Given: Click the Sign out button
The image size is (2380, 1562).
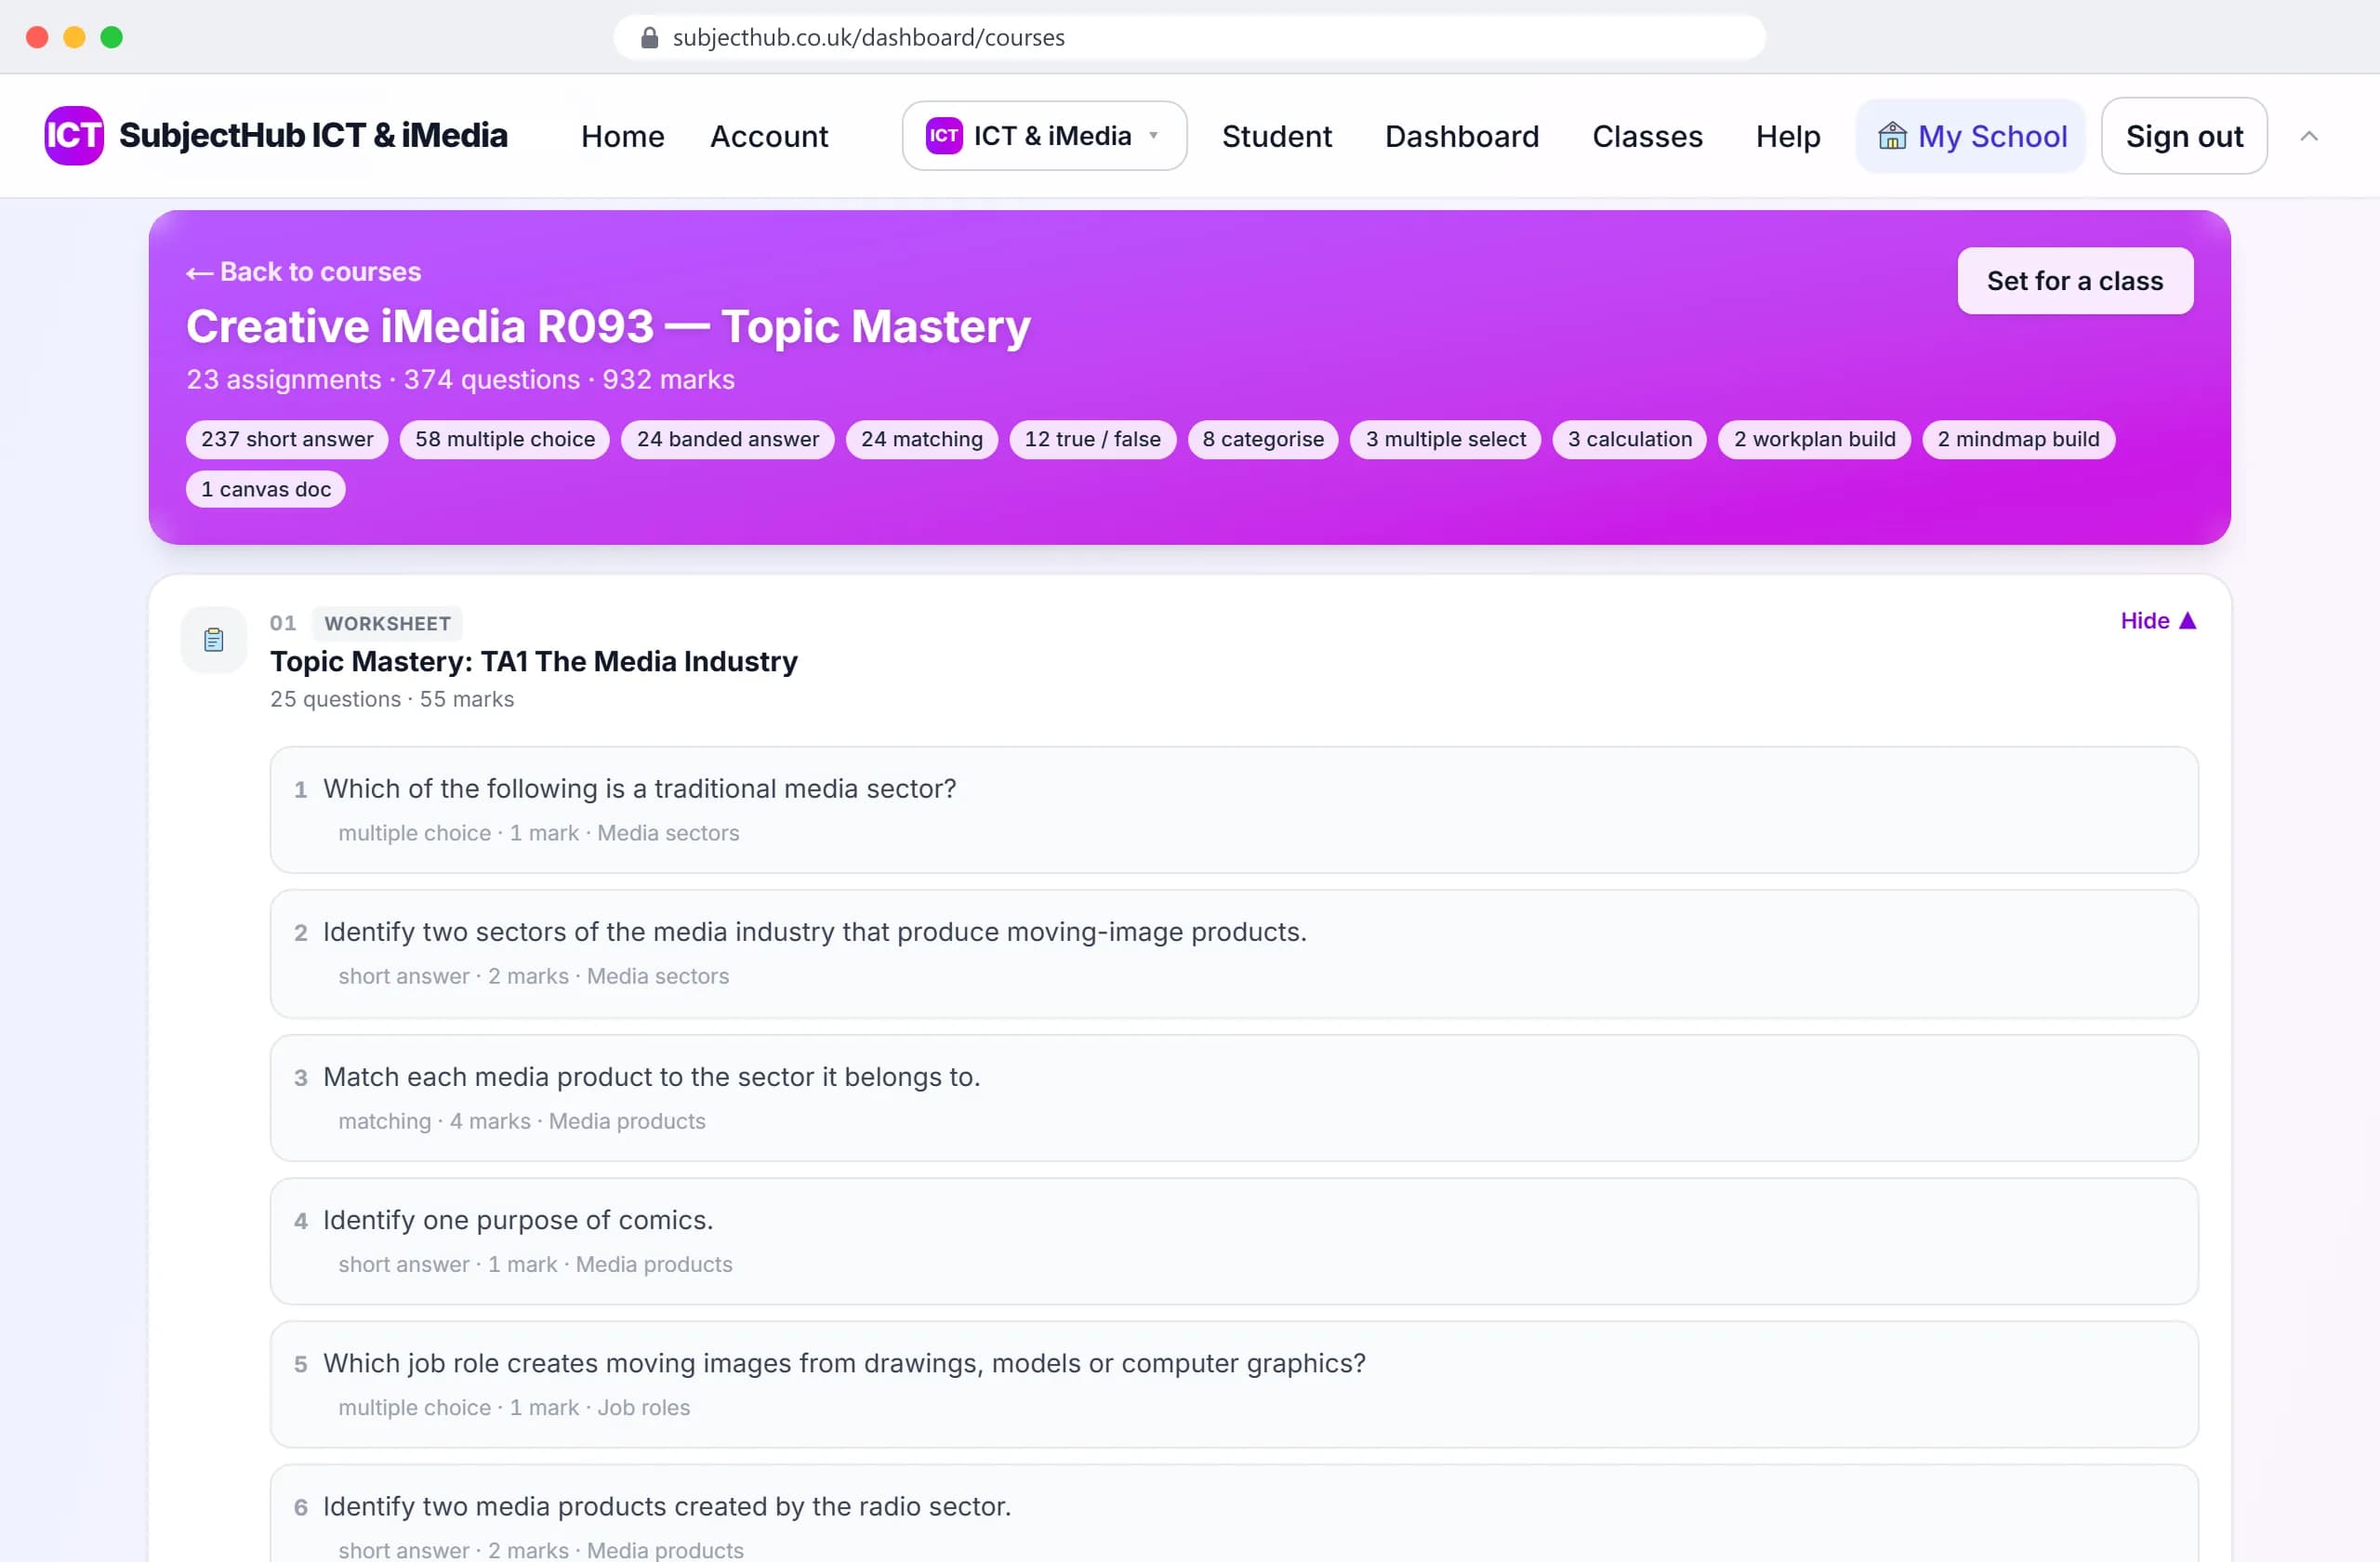Looking at the screenshot, I should (2183, 136).
